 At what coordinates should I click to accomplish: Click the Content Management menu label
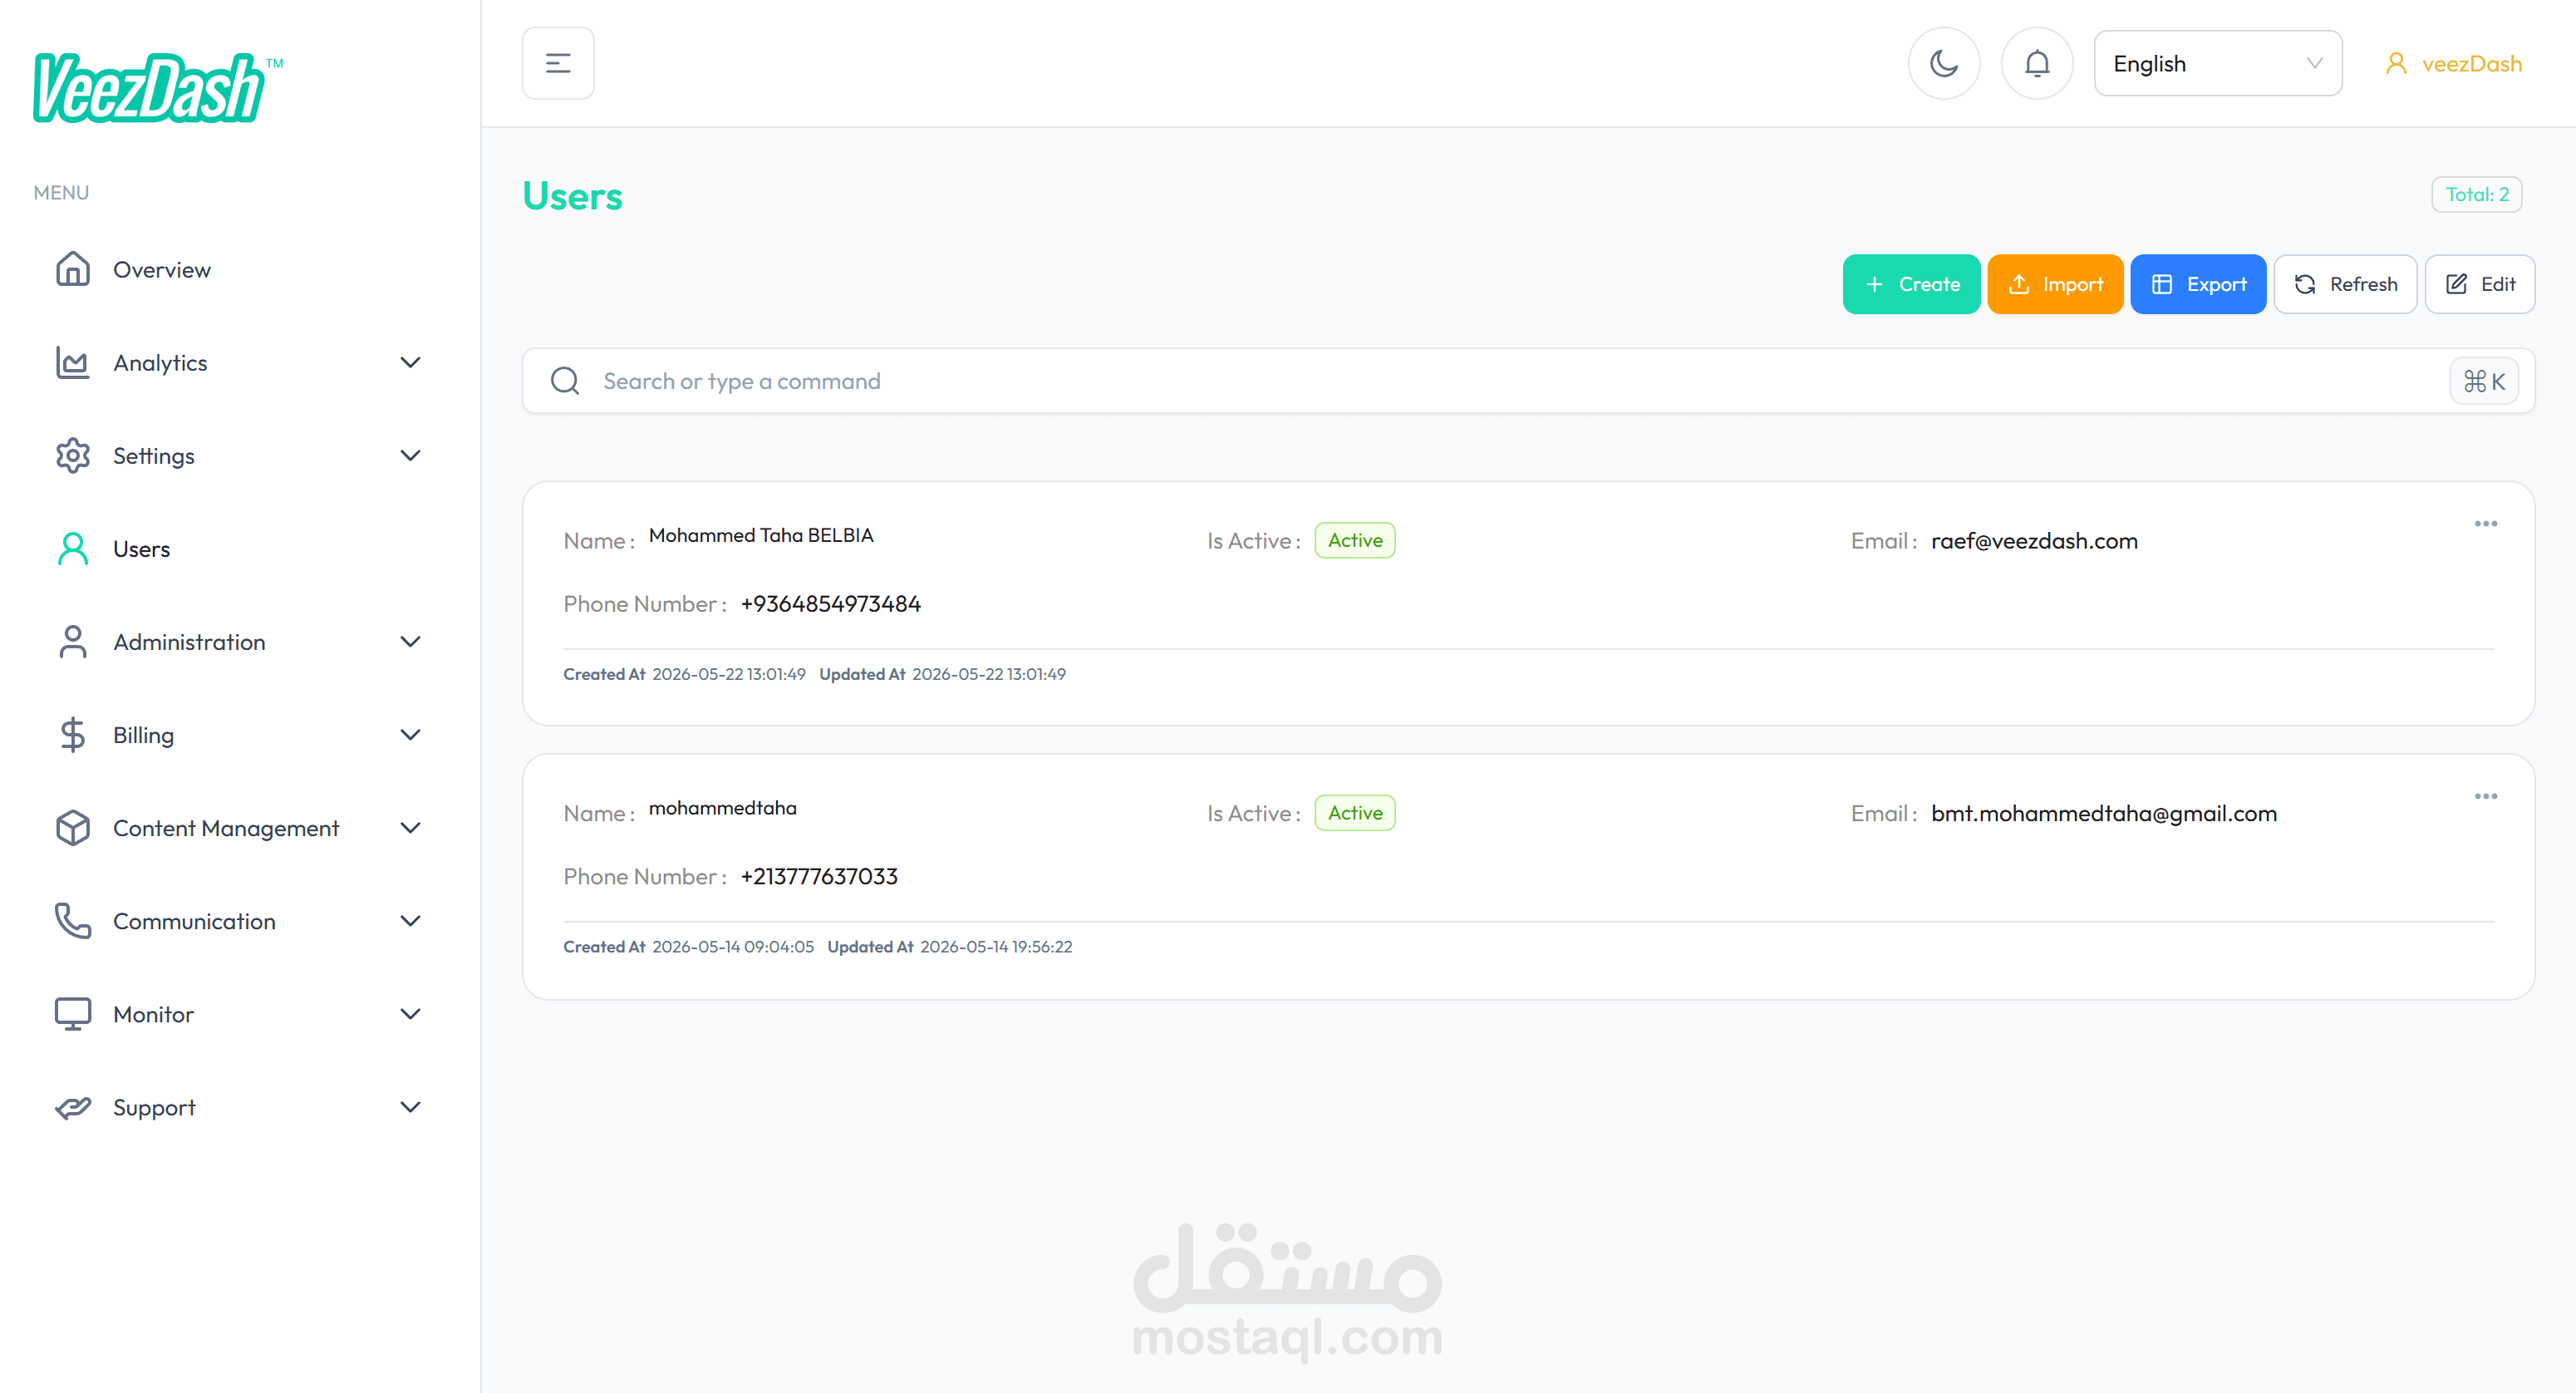click(x=226, y=828)
